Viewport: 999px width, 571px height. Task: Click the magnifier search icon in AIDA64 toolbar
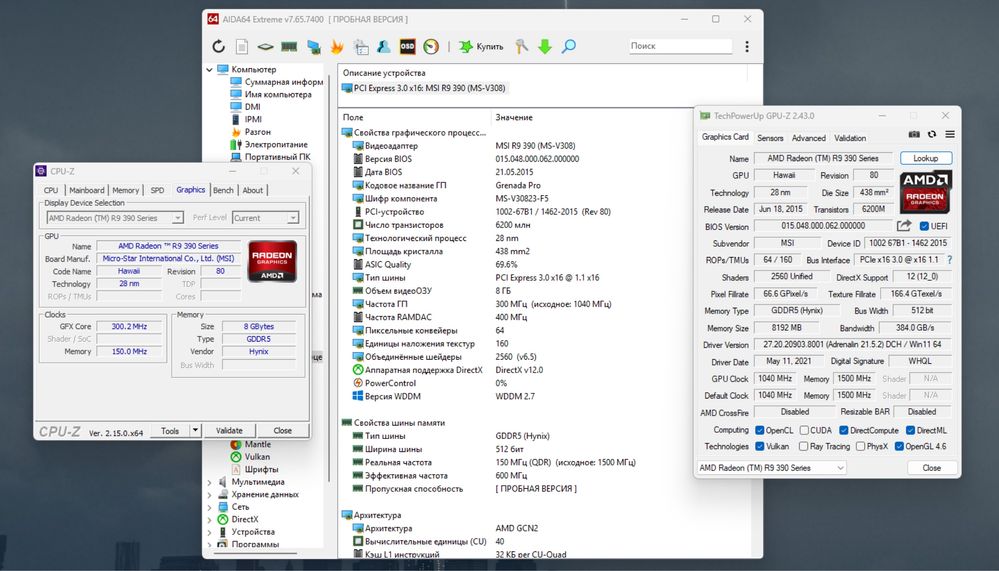click(x=568, y=46)
